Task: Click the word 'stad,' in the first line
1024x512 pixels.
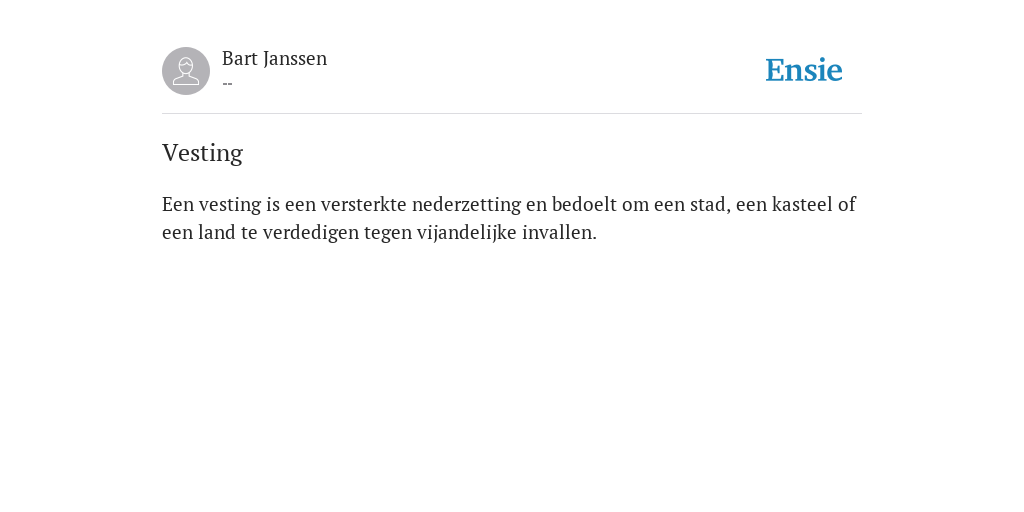Action: [x=711, y=205]
